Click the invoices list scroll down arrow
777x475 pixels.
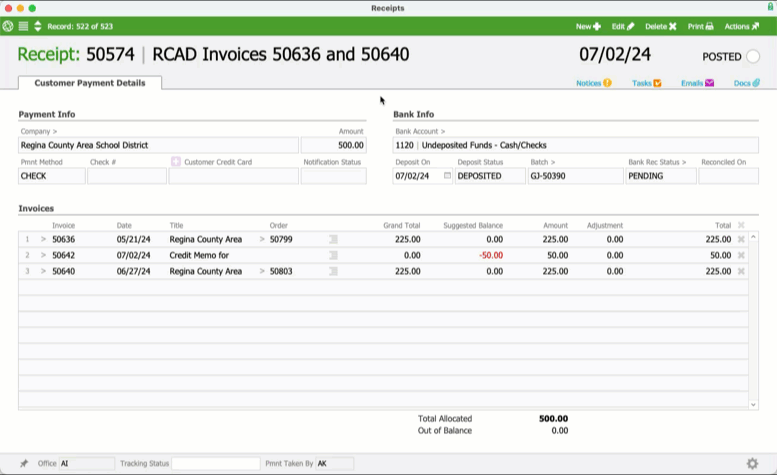click(753, 405)
